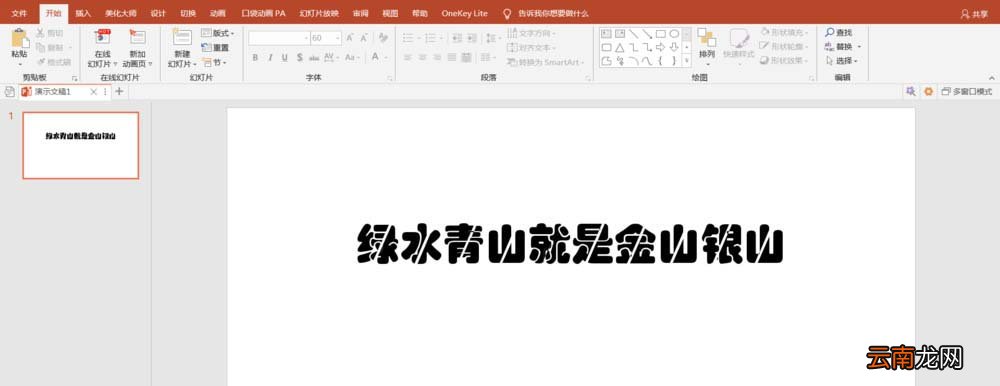Viewport: 1000px width, 386px height.
Task: Toggle right text alignment
Action: tap(437, 57)
